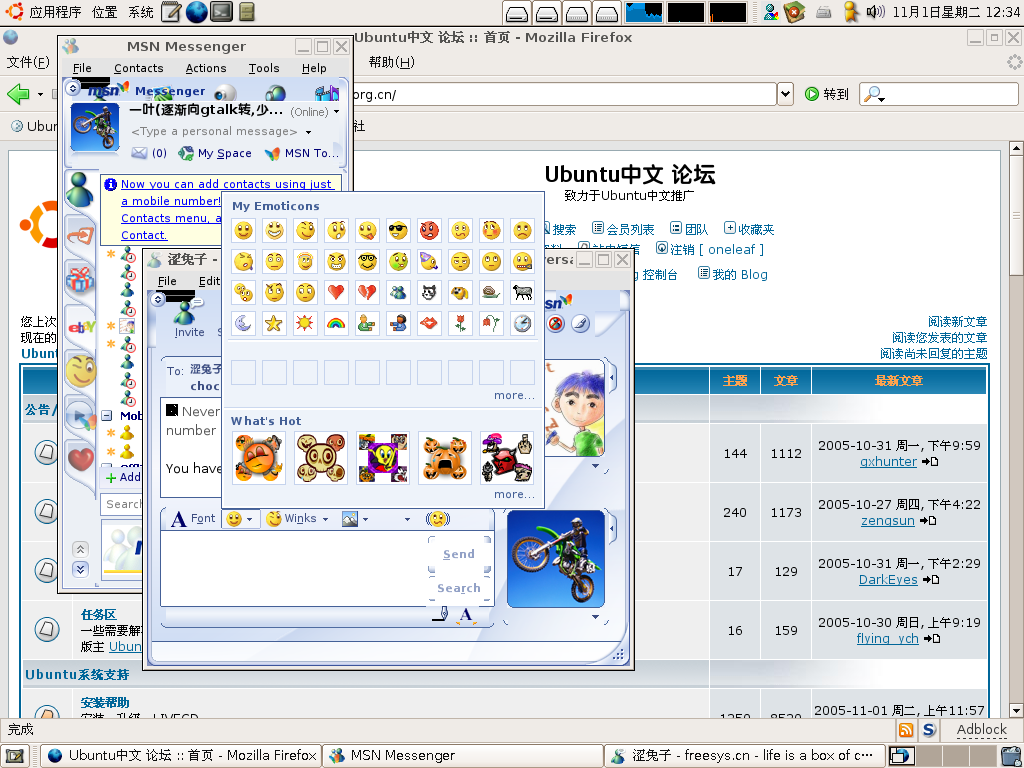Screen dimensions: 1024x768
Task: Choose the nerd glasses emoticon
Action: click(x=367, y=261)
